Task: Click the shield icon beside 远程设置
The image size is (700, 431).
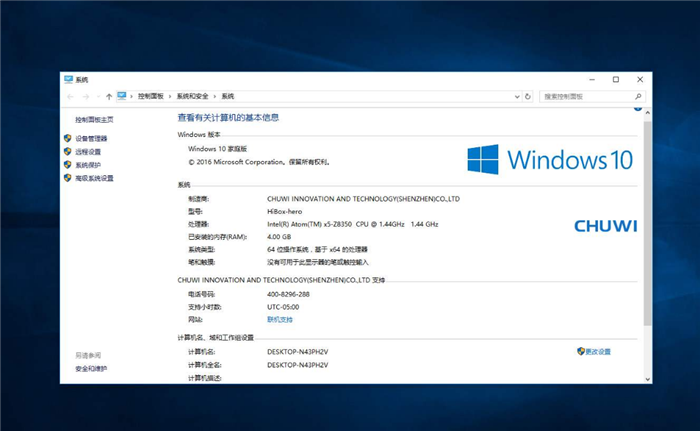Action: pyautogui.click(x=67, y=151)
